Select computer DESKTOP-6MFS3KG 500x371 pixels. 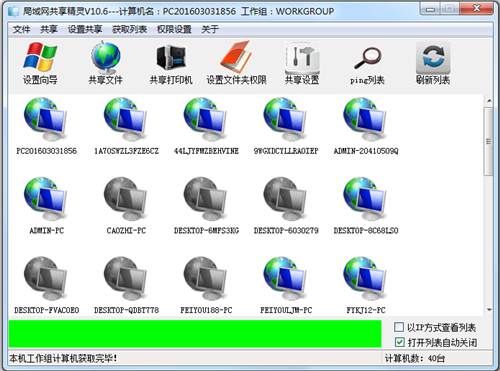tap(206, 206)
